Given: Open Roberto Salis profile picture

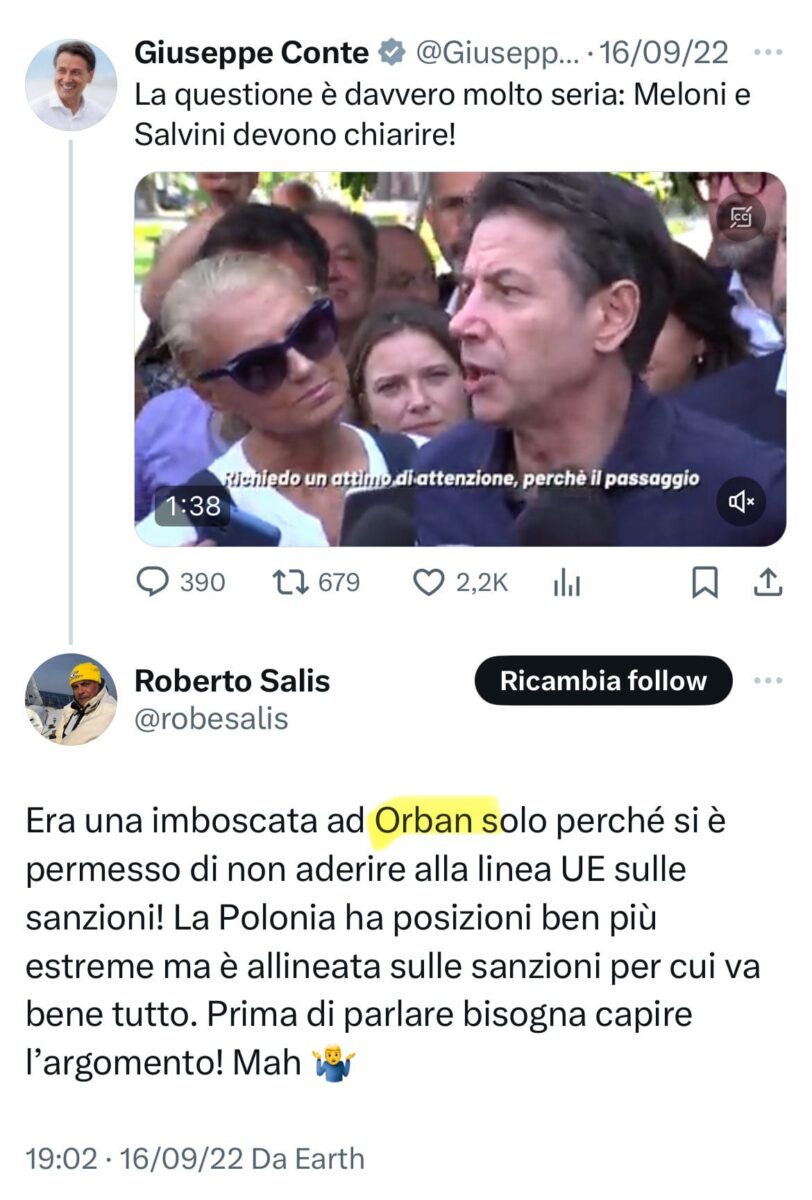Looking at the screenshot, I should (70, 699).
